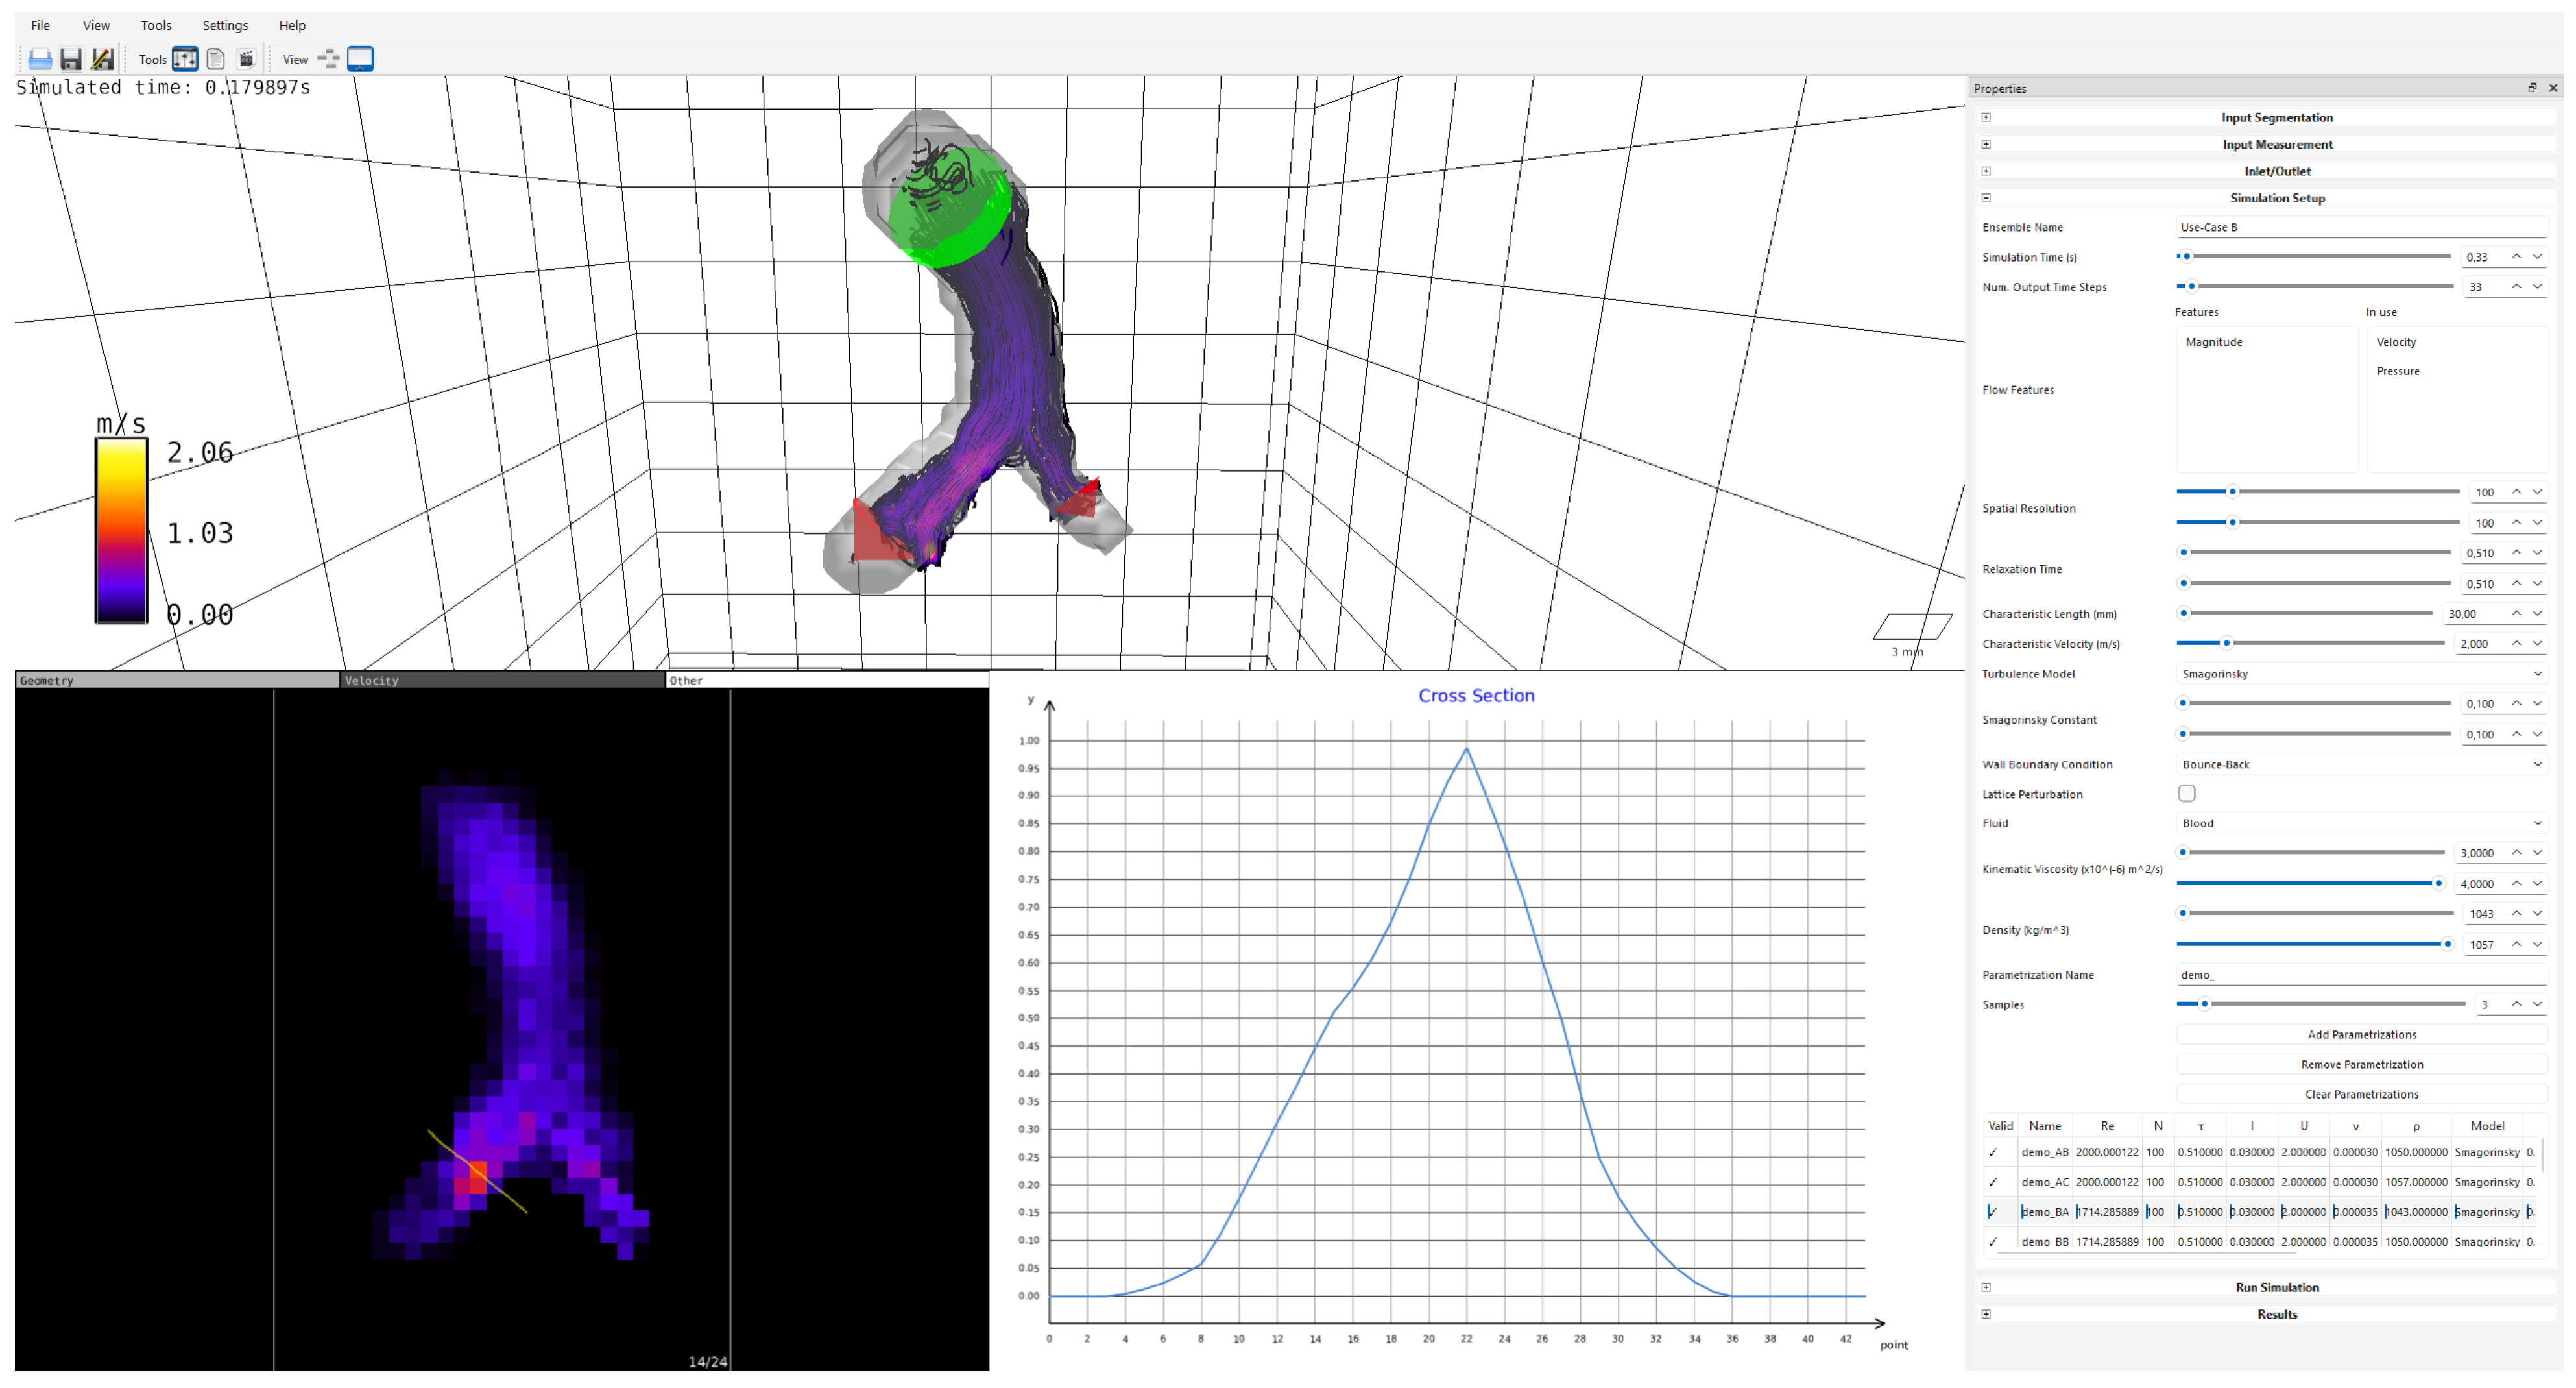2576x1388 pixels.
Task: Click the Ensemble Name input field
Action: 2361,228
